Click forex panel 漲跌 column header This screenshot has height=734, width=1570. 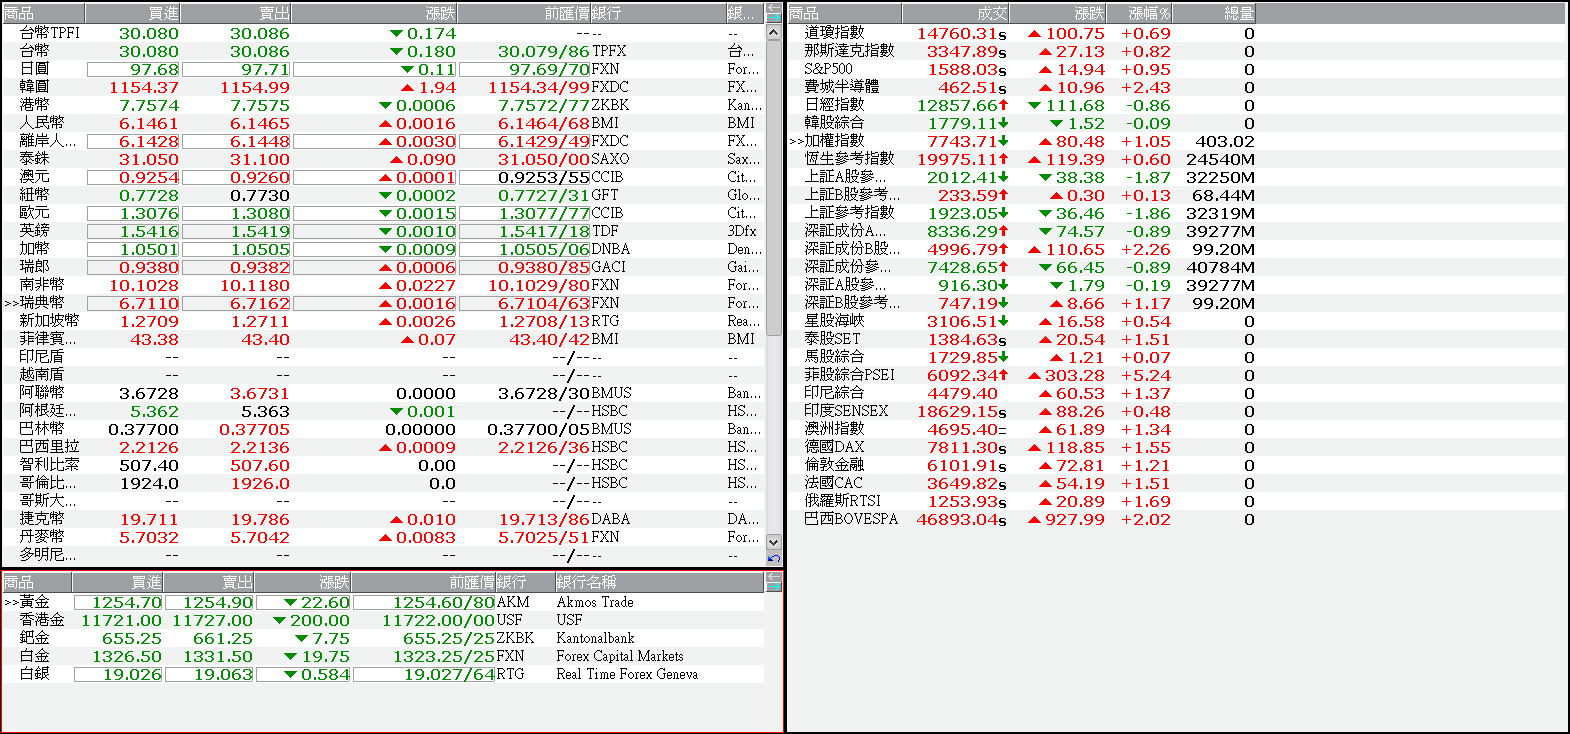click(x=375, y=13)
